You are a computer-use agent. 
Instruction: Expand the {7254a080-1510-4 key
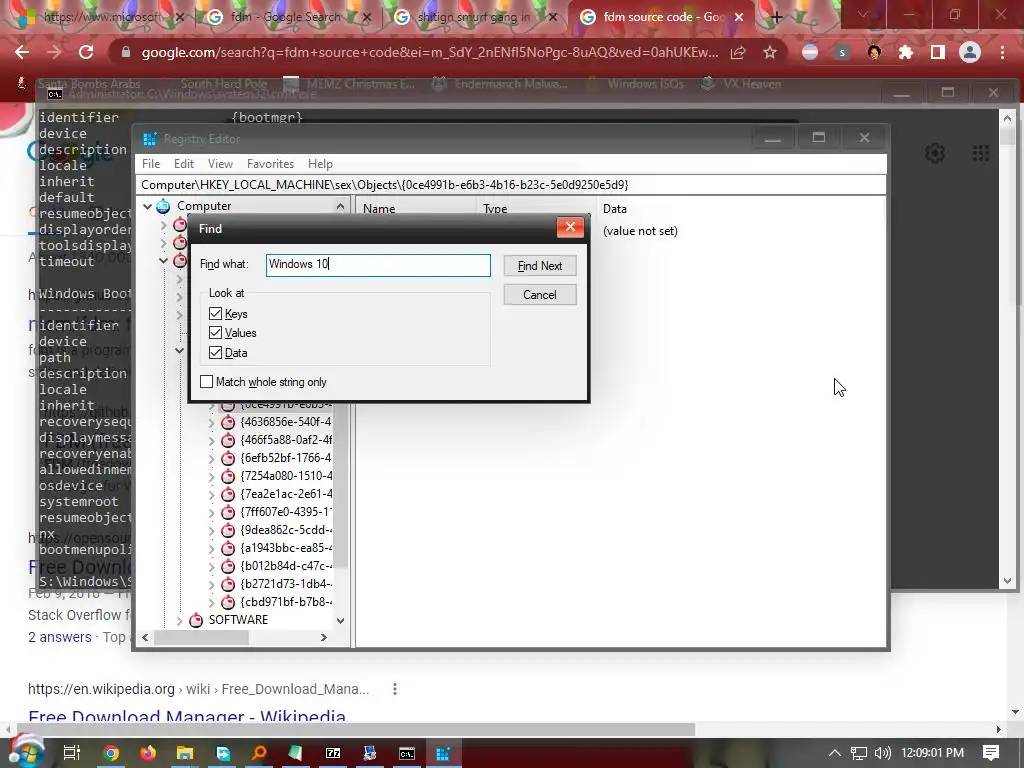click(x=211, y=477)
